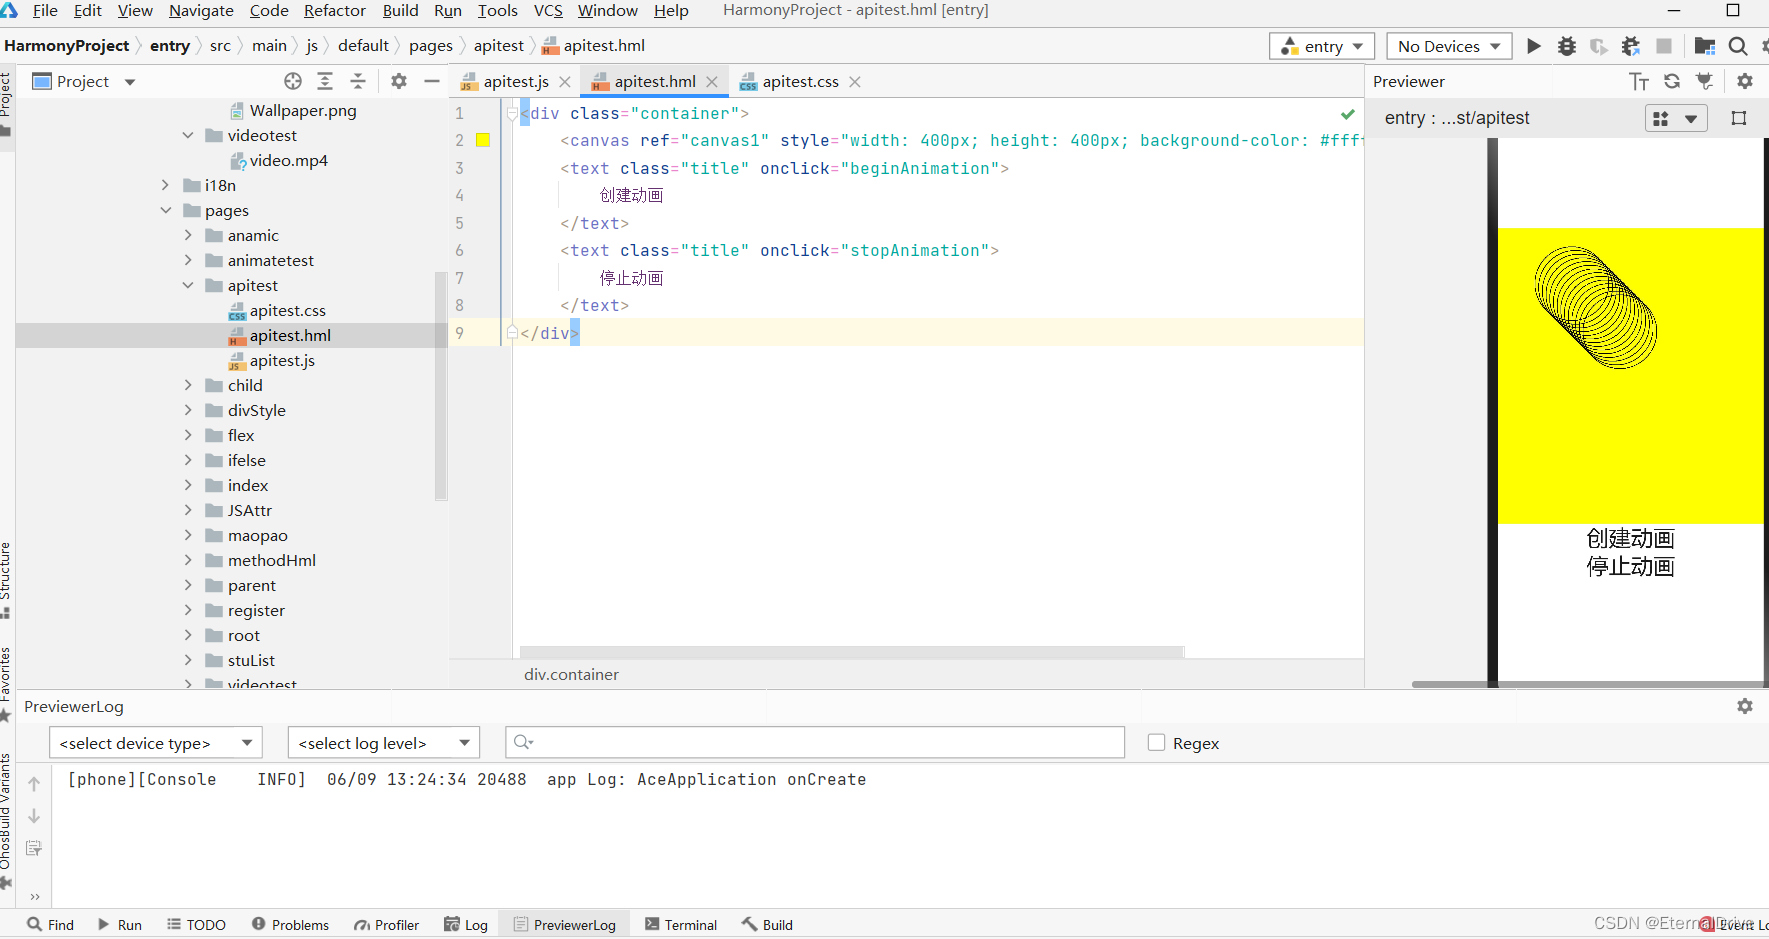
Task: Select video.mp4 in the project tree
Action: 289,160
